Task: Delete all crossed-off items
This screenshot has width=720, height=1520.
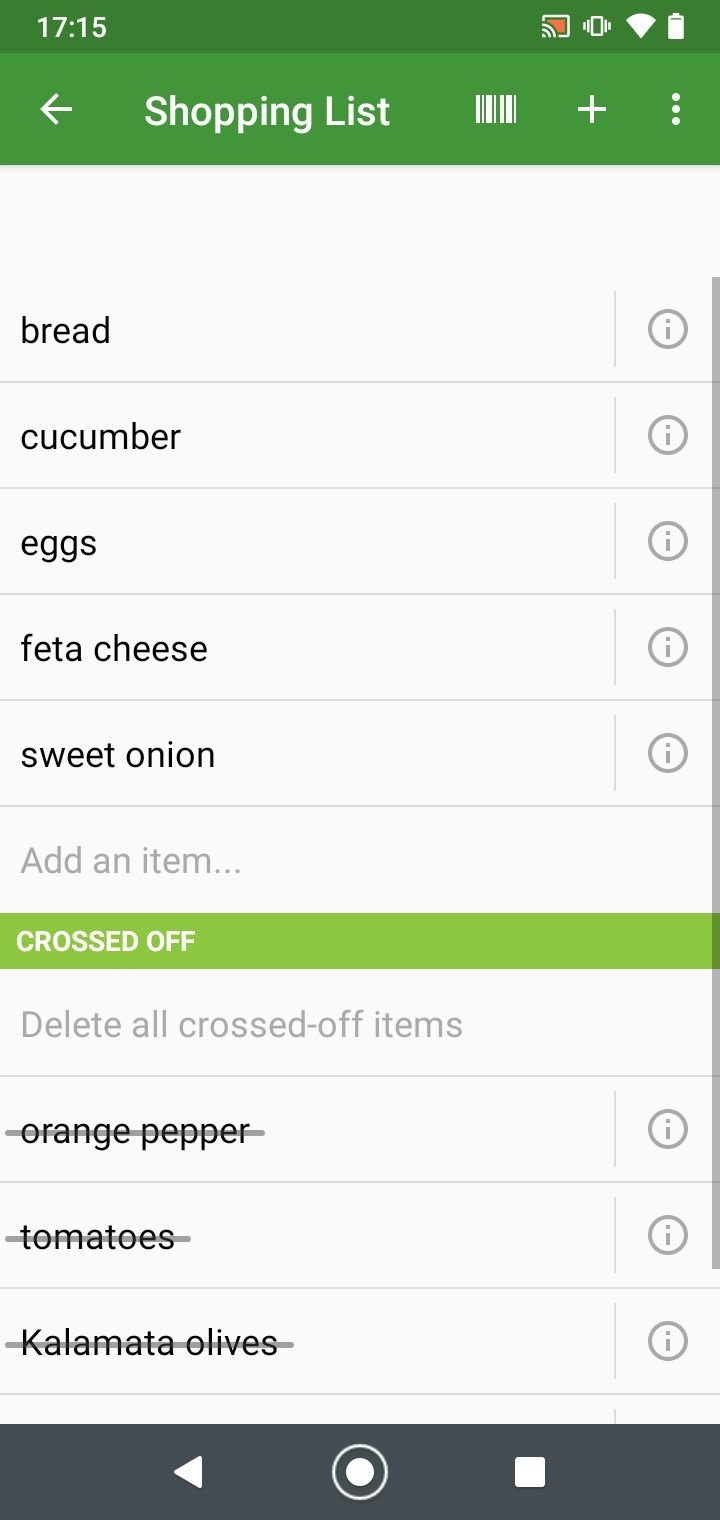Action: [x=242, y=1024]
